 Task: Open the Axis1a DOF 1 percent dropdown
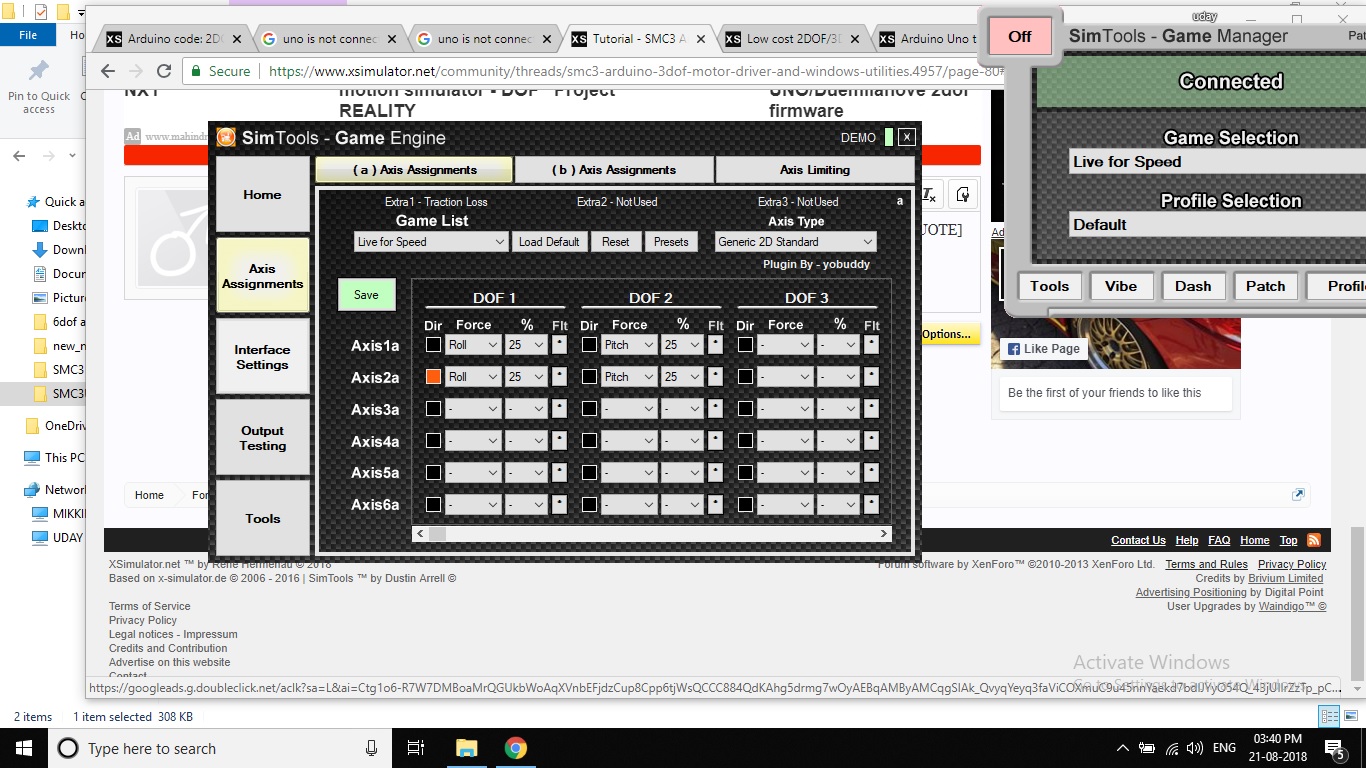[x=526, y=345]
